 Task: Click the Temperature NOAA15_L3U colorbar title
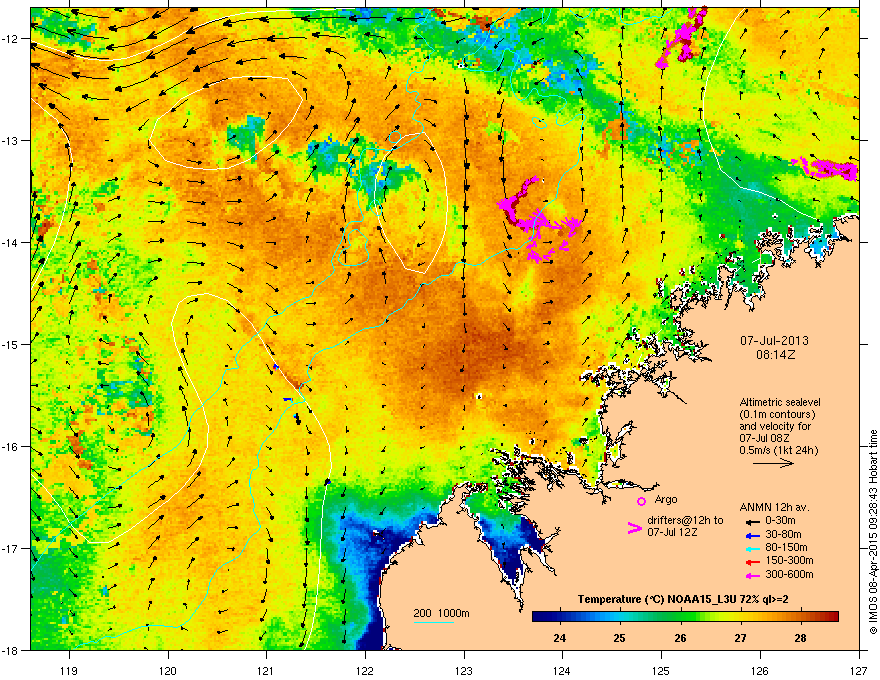pos(682,600)
